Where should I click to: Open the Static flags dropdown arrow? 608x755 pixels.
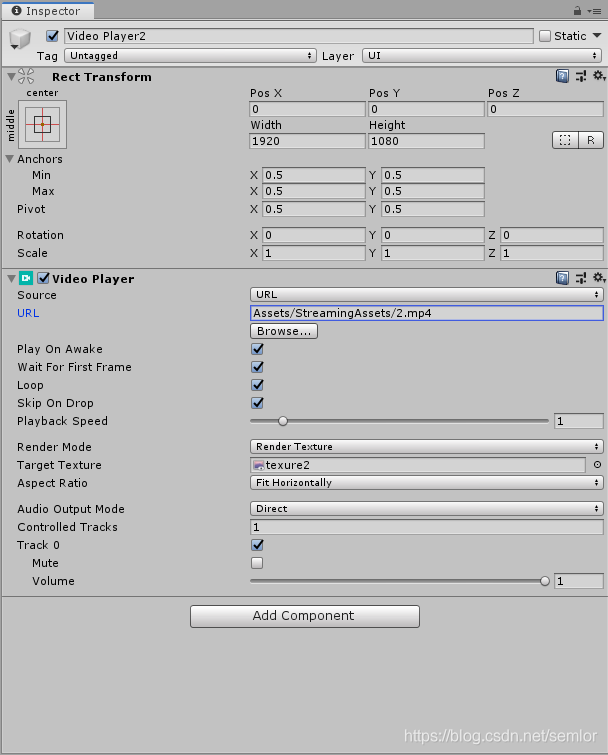[597, 36]
